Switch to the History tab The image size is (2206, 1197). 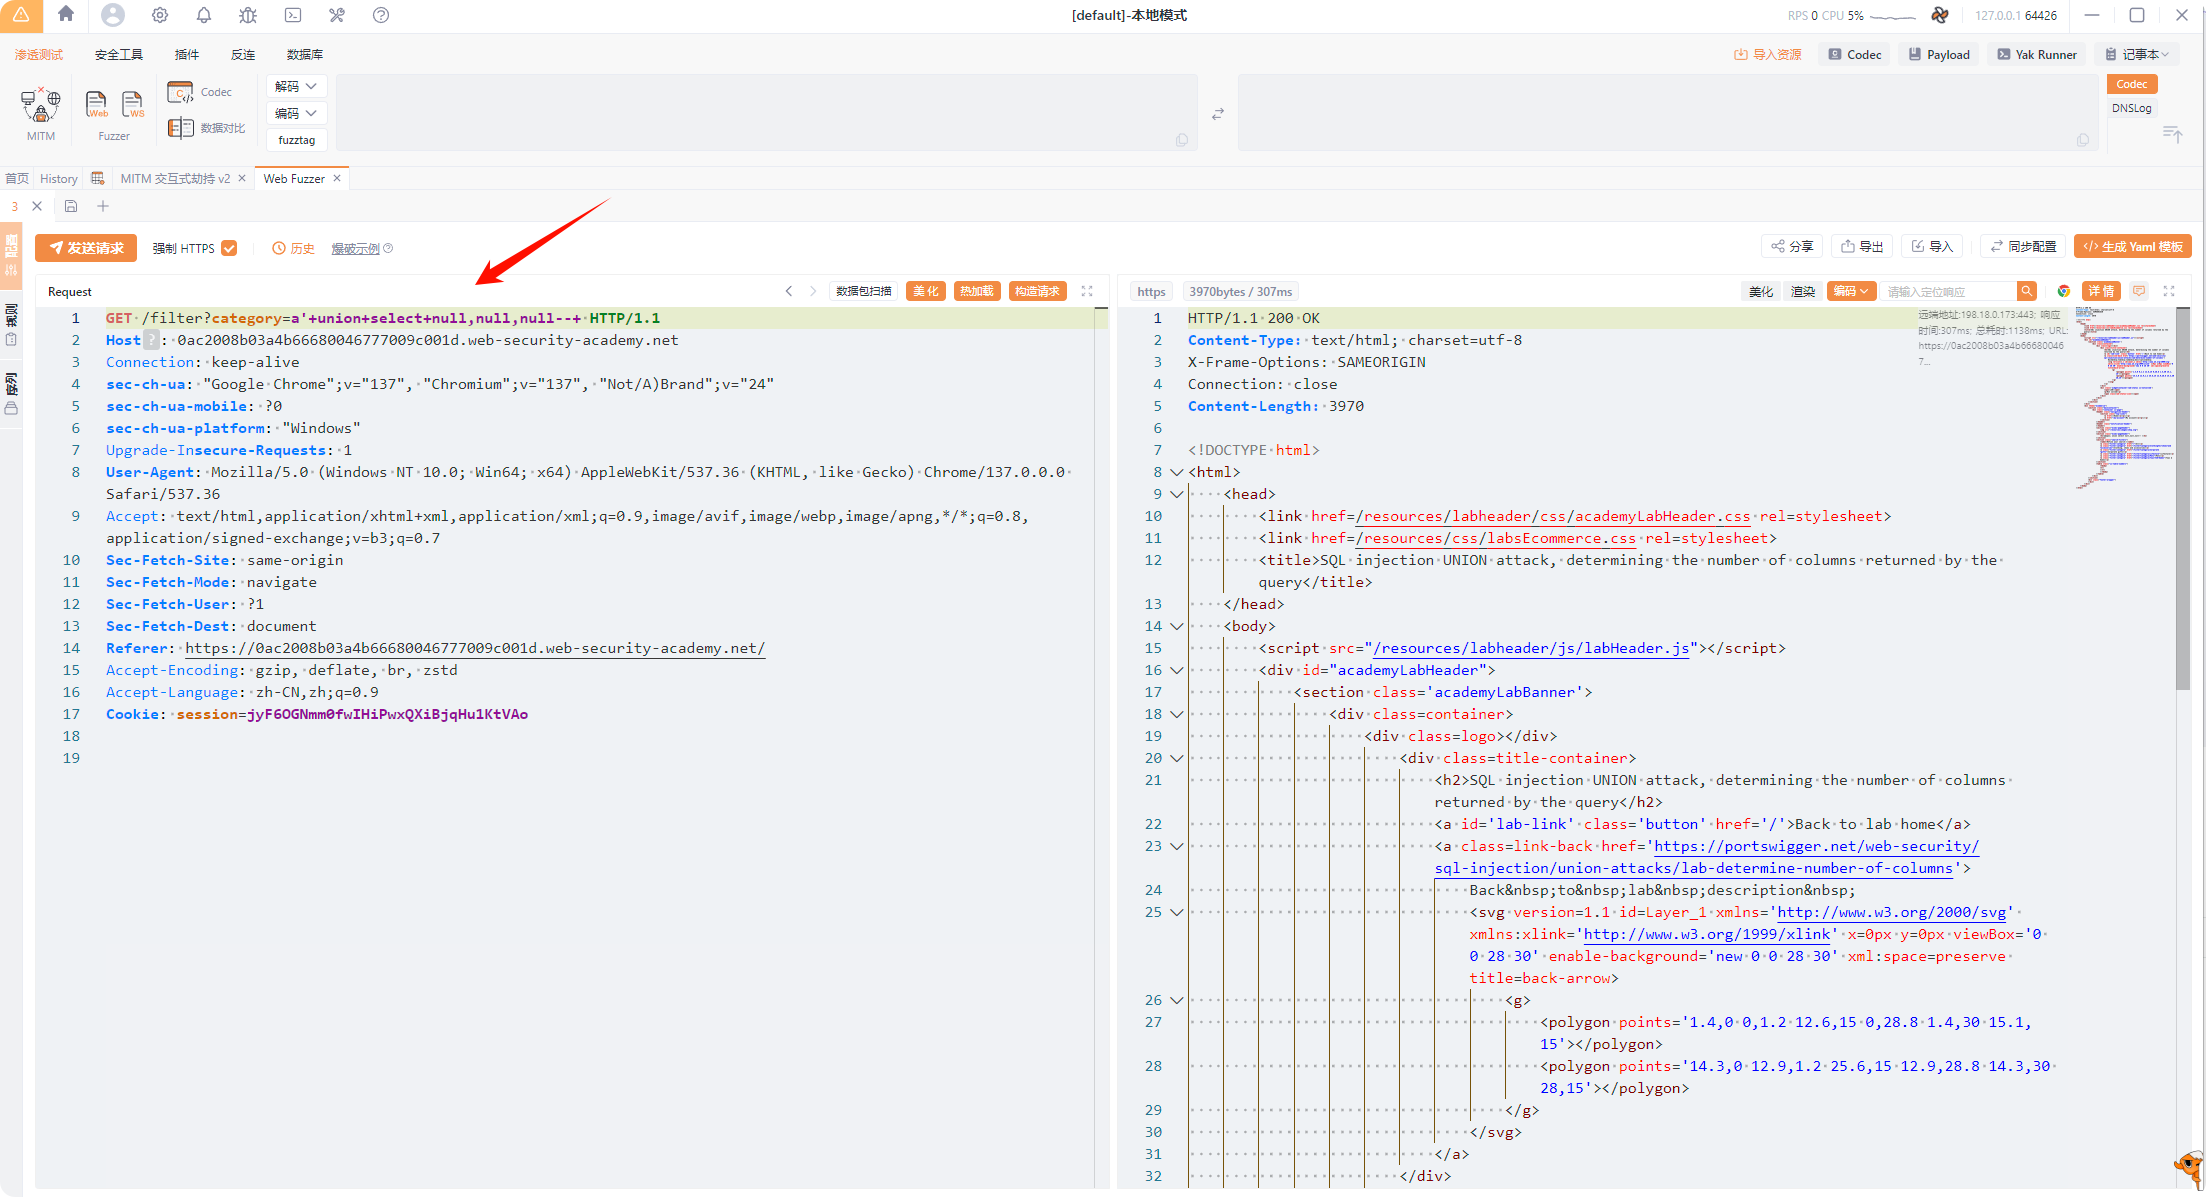[58, 178]
